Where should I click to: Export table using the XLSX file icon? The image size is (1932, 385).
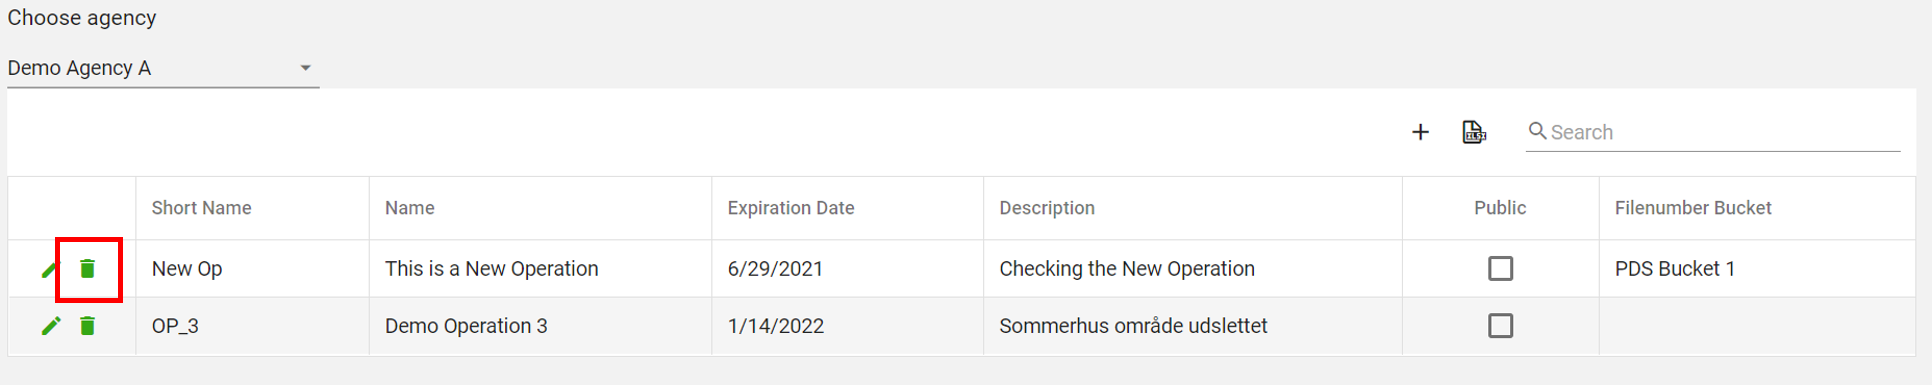tap(1474, 132)
